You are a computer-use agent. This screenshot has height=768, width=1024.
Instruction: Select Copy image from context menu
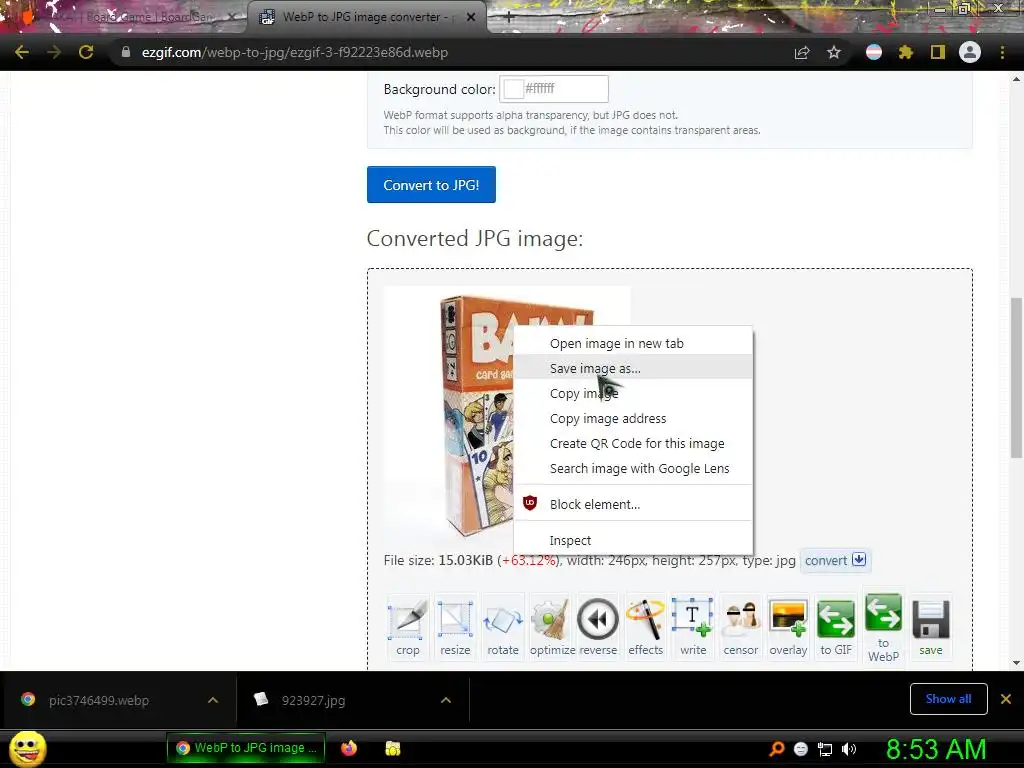coord(633,393)
